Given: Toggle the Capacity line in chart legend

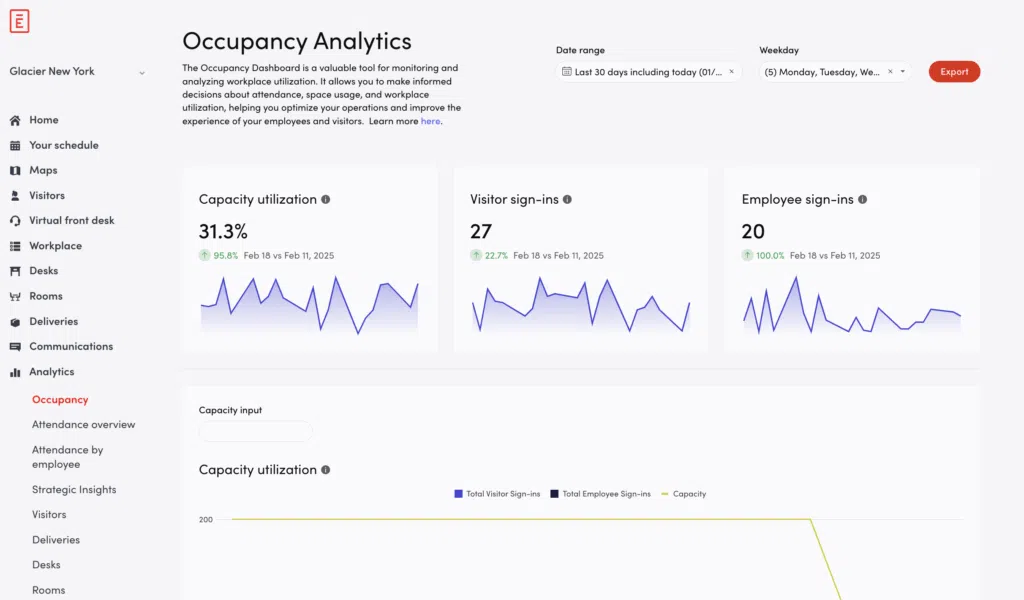Looking at the screenshot, I should (x=684, y=493).
